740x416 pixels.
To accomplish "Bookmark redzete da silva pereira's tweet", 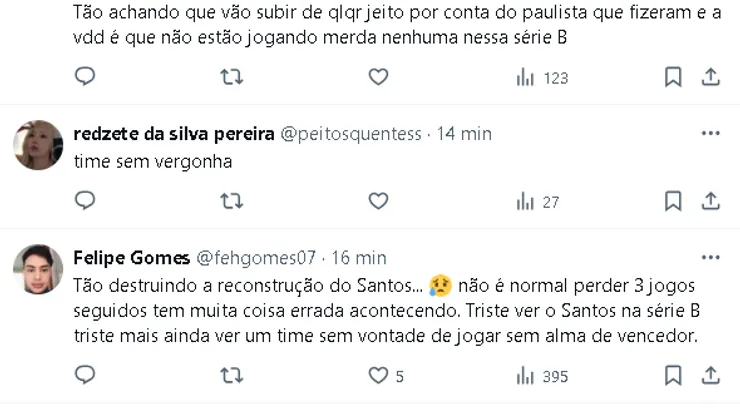I will pos(673,201).
